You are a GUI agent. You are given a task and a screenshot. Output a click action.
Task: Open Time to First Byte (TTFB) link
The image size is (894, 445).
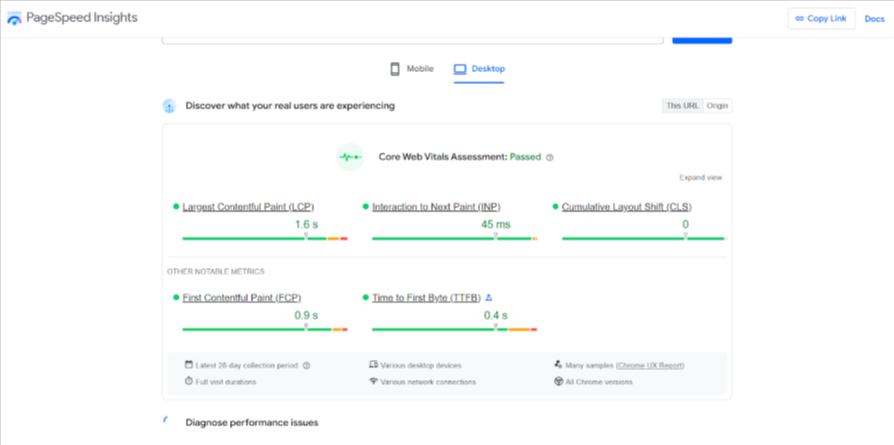pyautogui.click(x=426, y=297)
